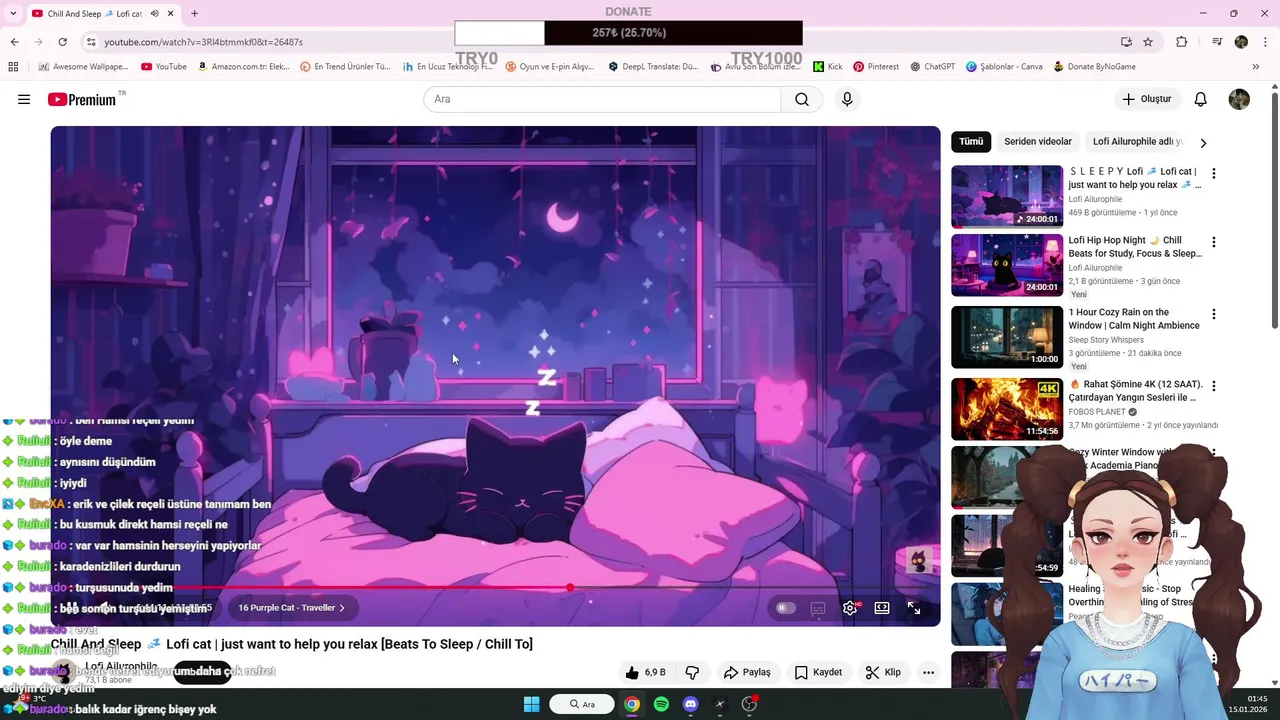Open the tab search dropdown arrow
Image resolution: width=1280 pixels, height=720 pixels.
pos(12,13)
